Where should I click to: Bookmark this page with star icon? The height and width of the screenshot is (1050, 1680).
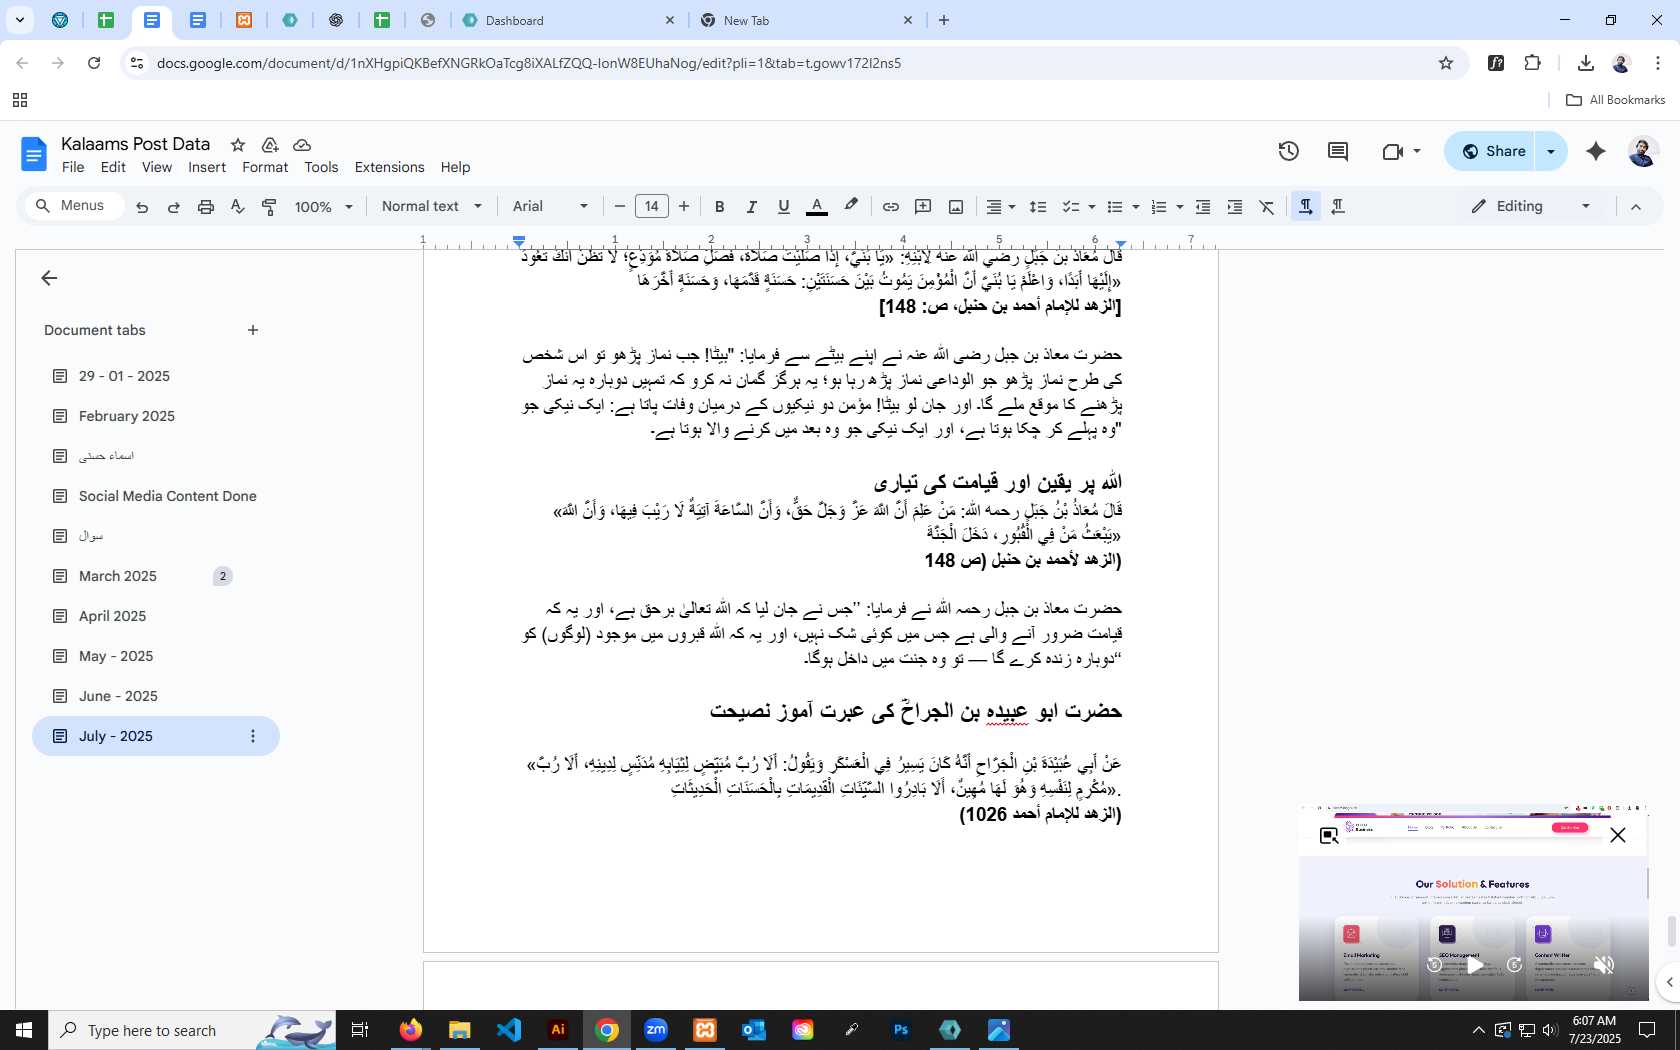pos(1446,63)
